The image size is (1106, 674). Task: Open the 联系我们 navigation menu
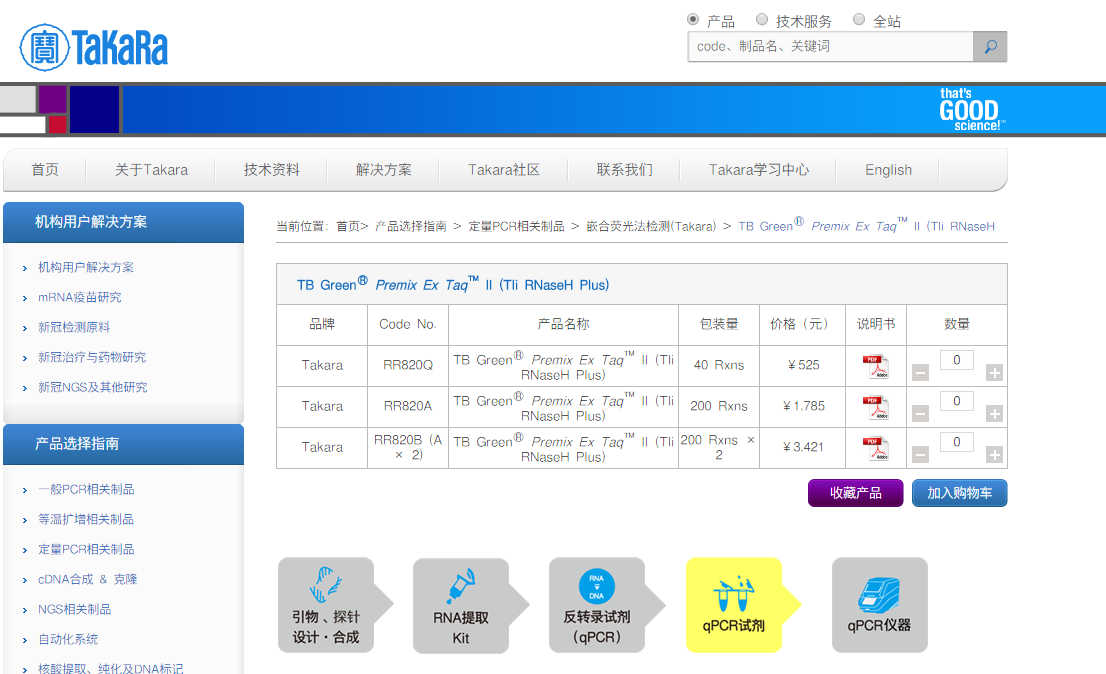pos(624,170)
